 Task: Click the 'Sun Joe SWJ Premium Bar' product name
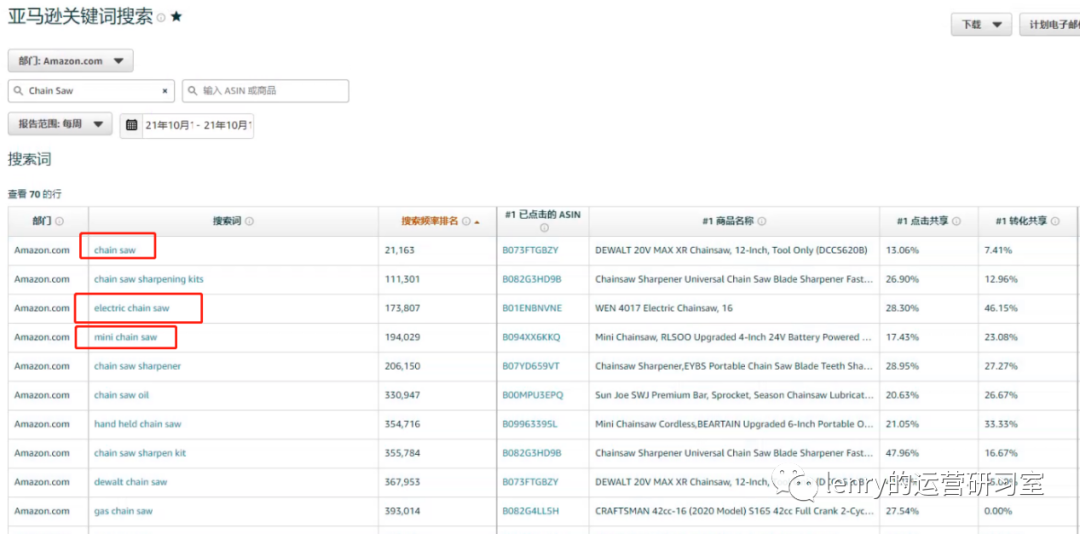[734, 395]
